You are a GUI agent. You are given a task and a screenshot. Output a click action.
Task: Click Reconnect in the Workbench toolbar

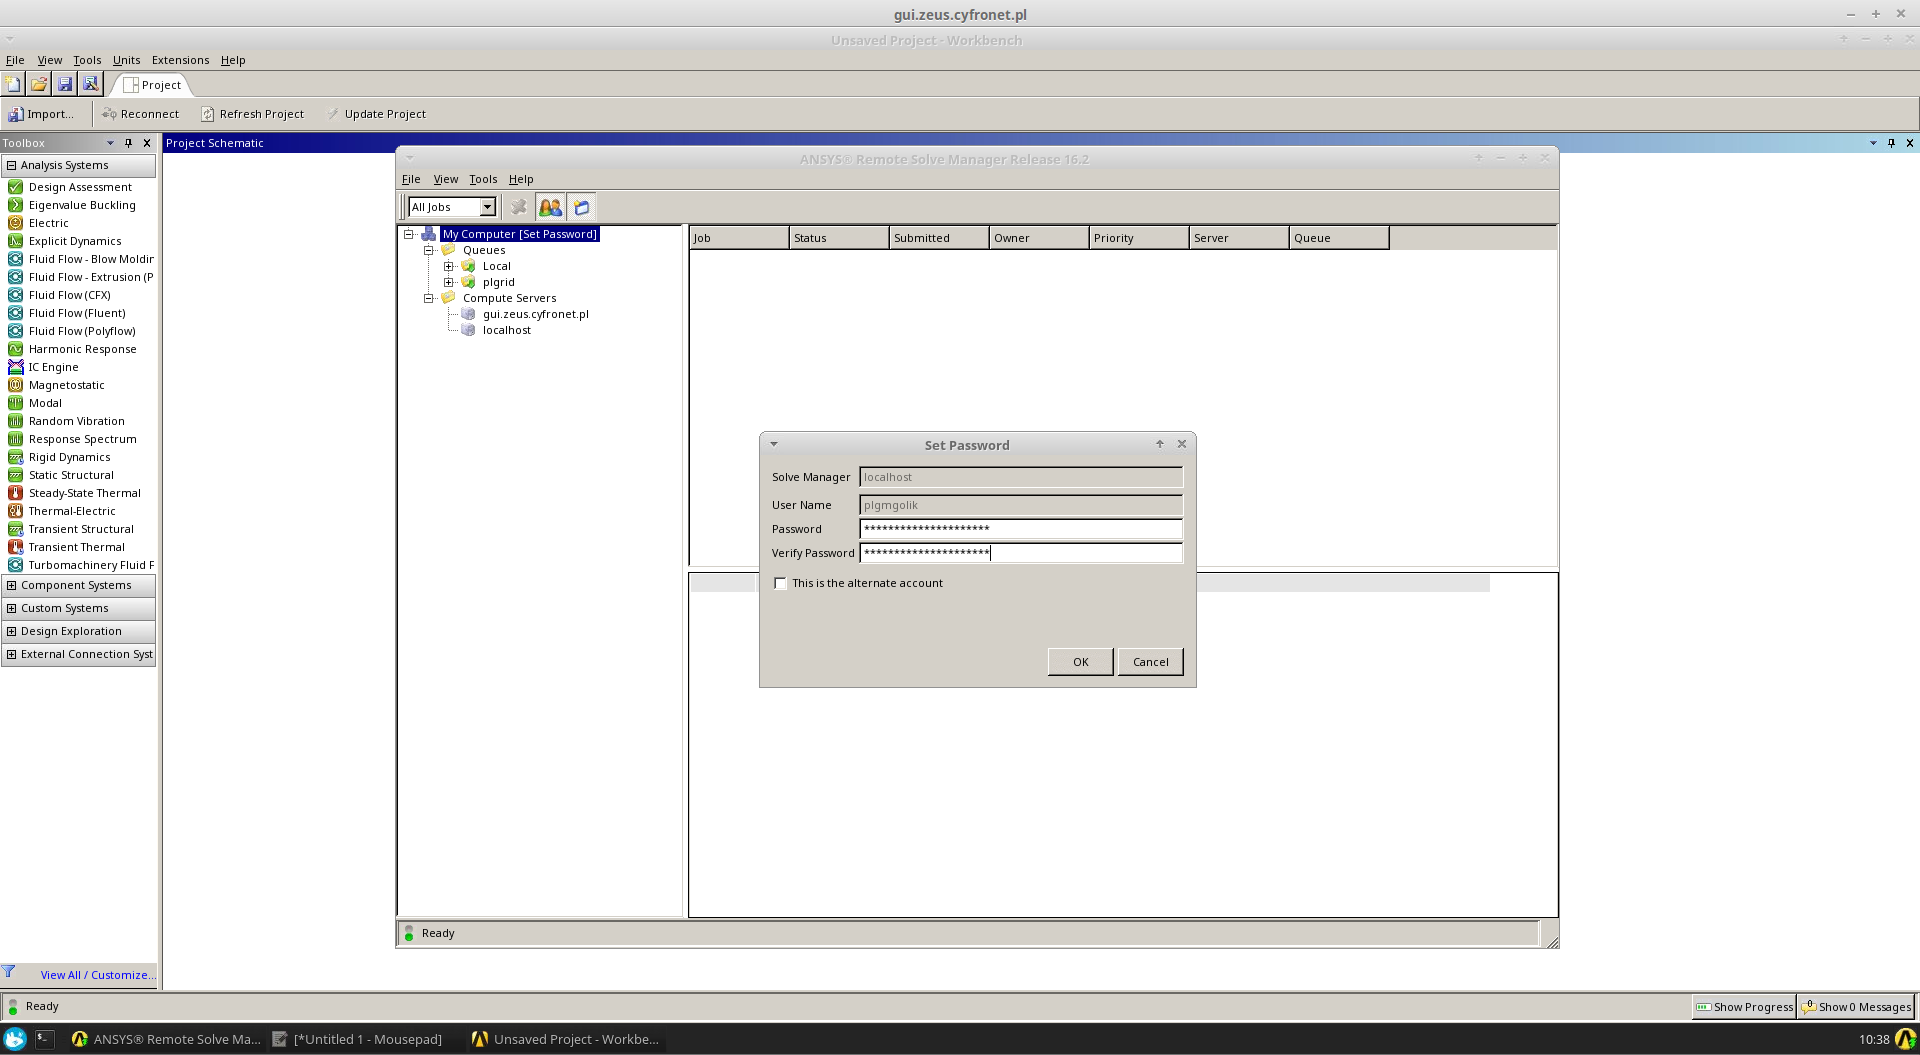(x=141, y=114)
